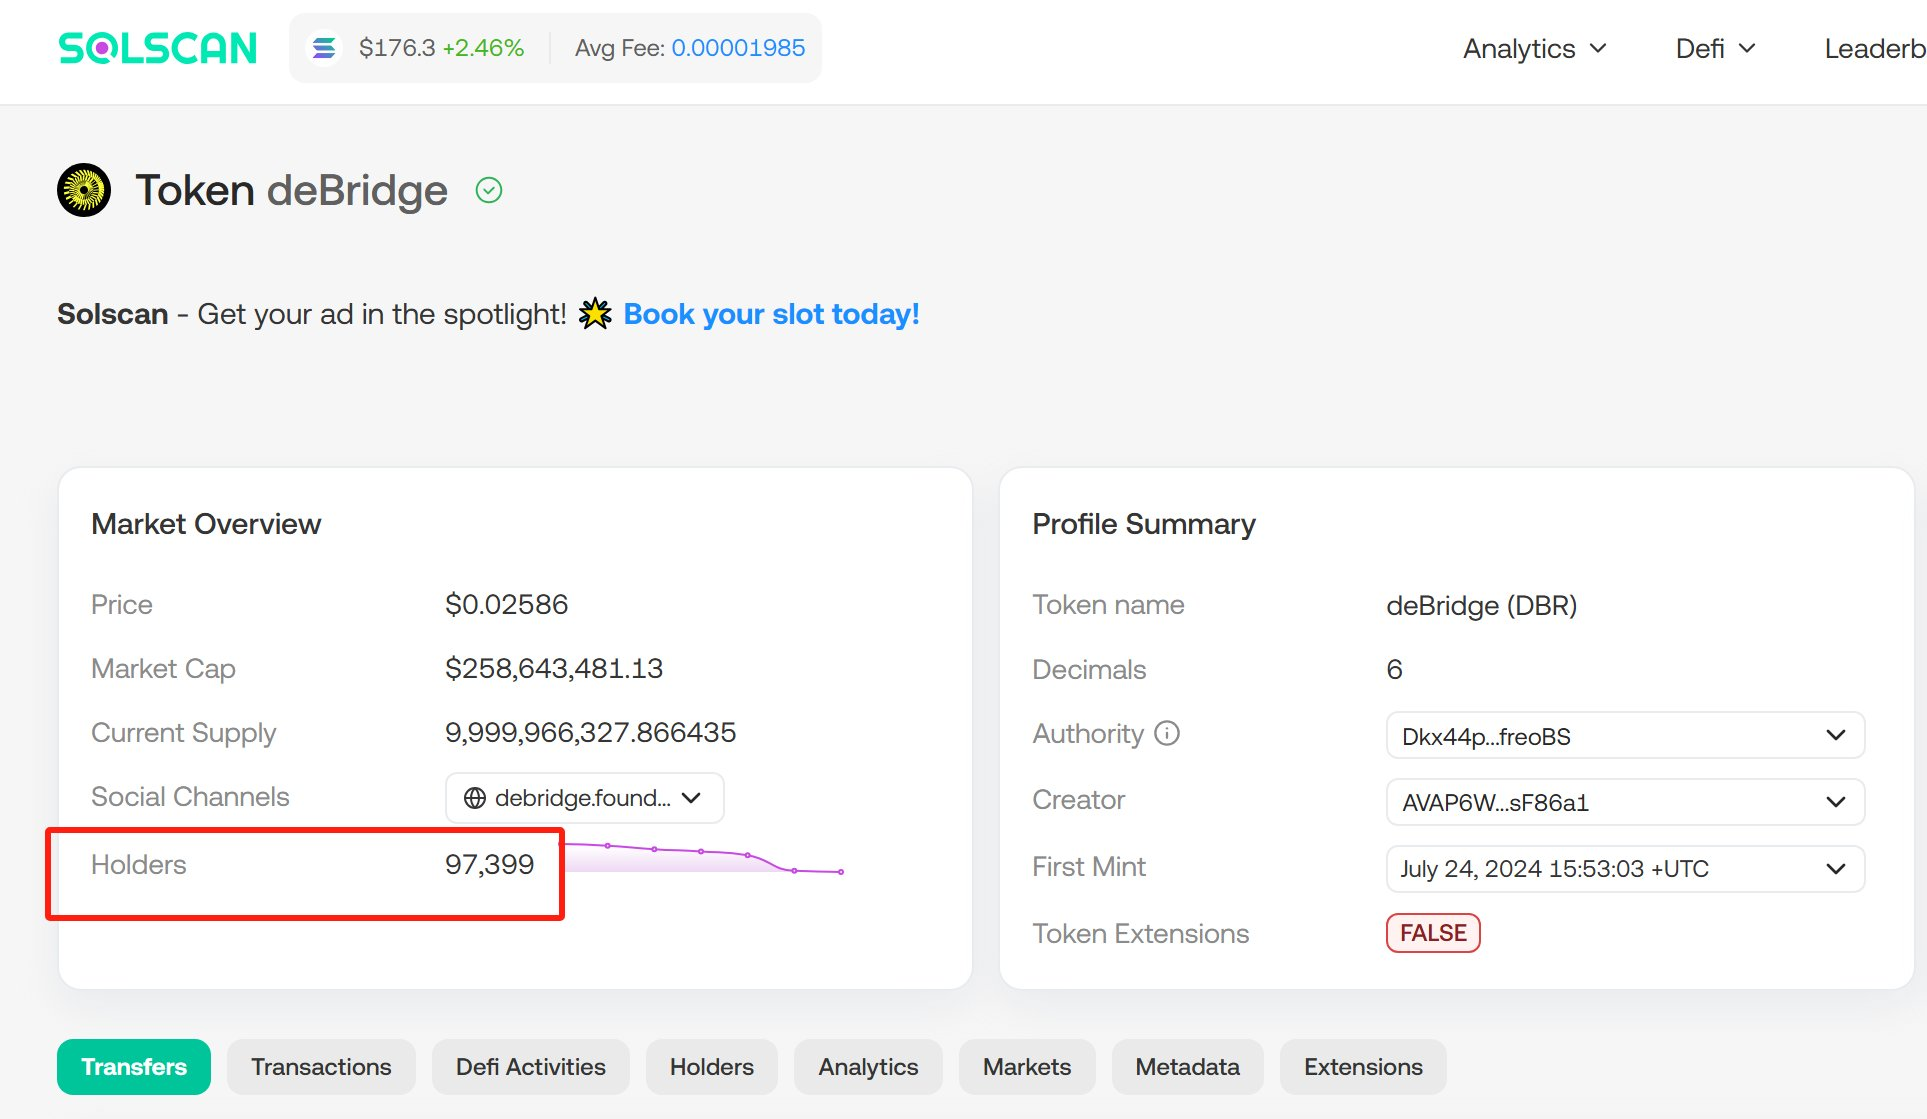Switch to the Transactions tab
1927x1119 pixels.
(x=321, y=1067)
